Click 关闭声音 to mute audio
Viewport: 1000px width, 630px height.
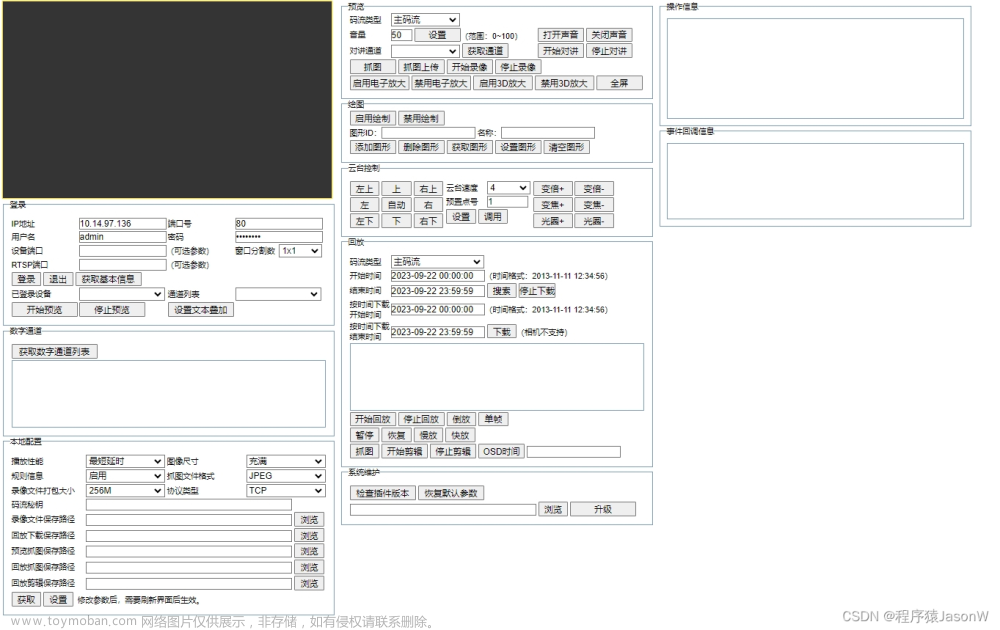[609, 35]
